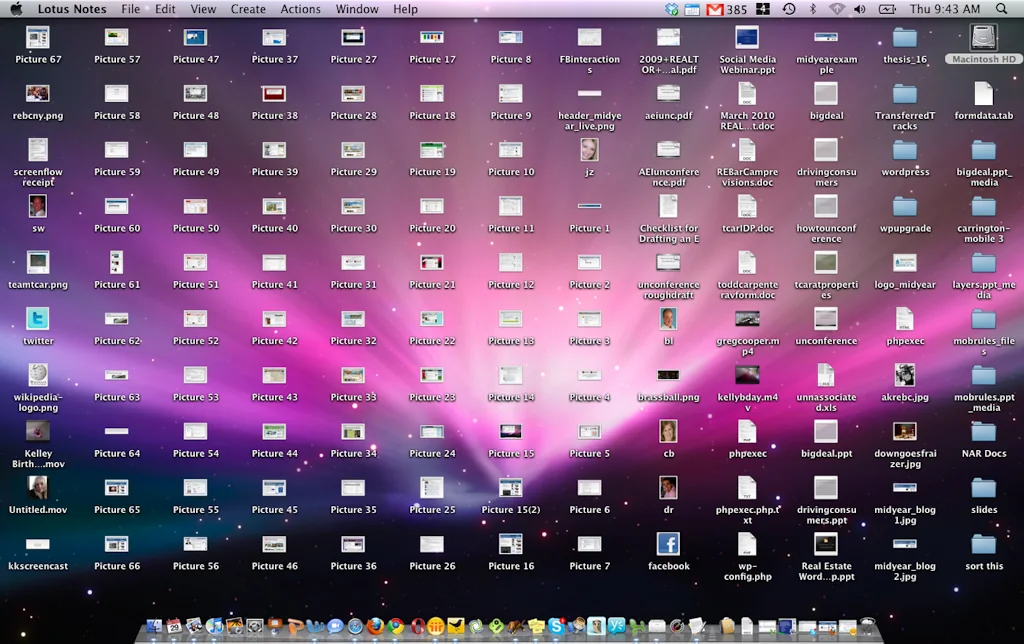Viewport: 1024px width, 644px height.
Task: Click the Gmail notifier showing 385
Action: click(x=727, y=9)
